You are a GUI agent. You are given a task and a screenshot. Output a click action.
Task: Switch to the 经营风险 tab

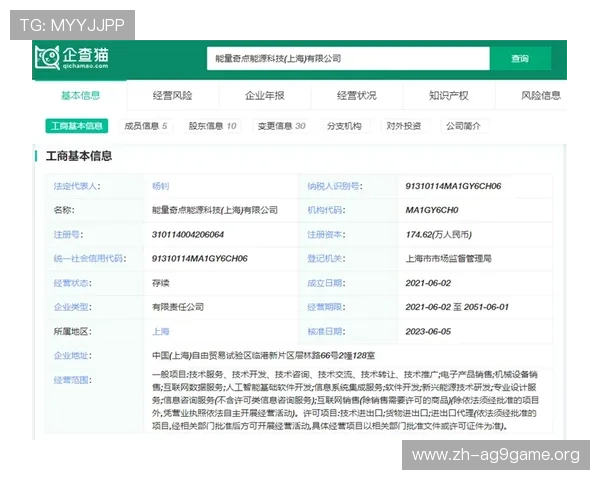(x=173, y=95)
